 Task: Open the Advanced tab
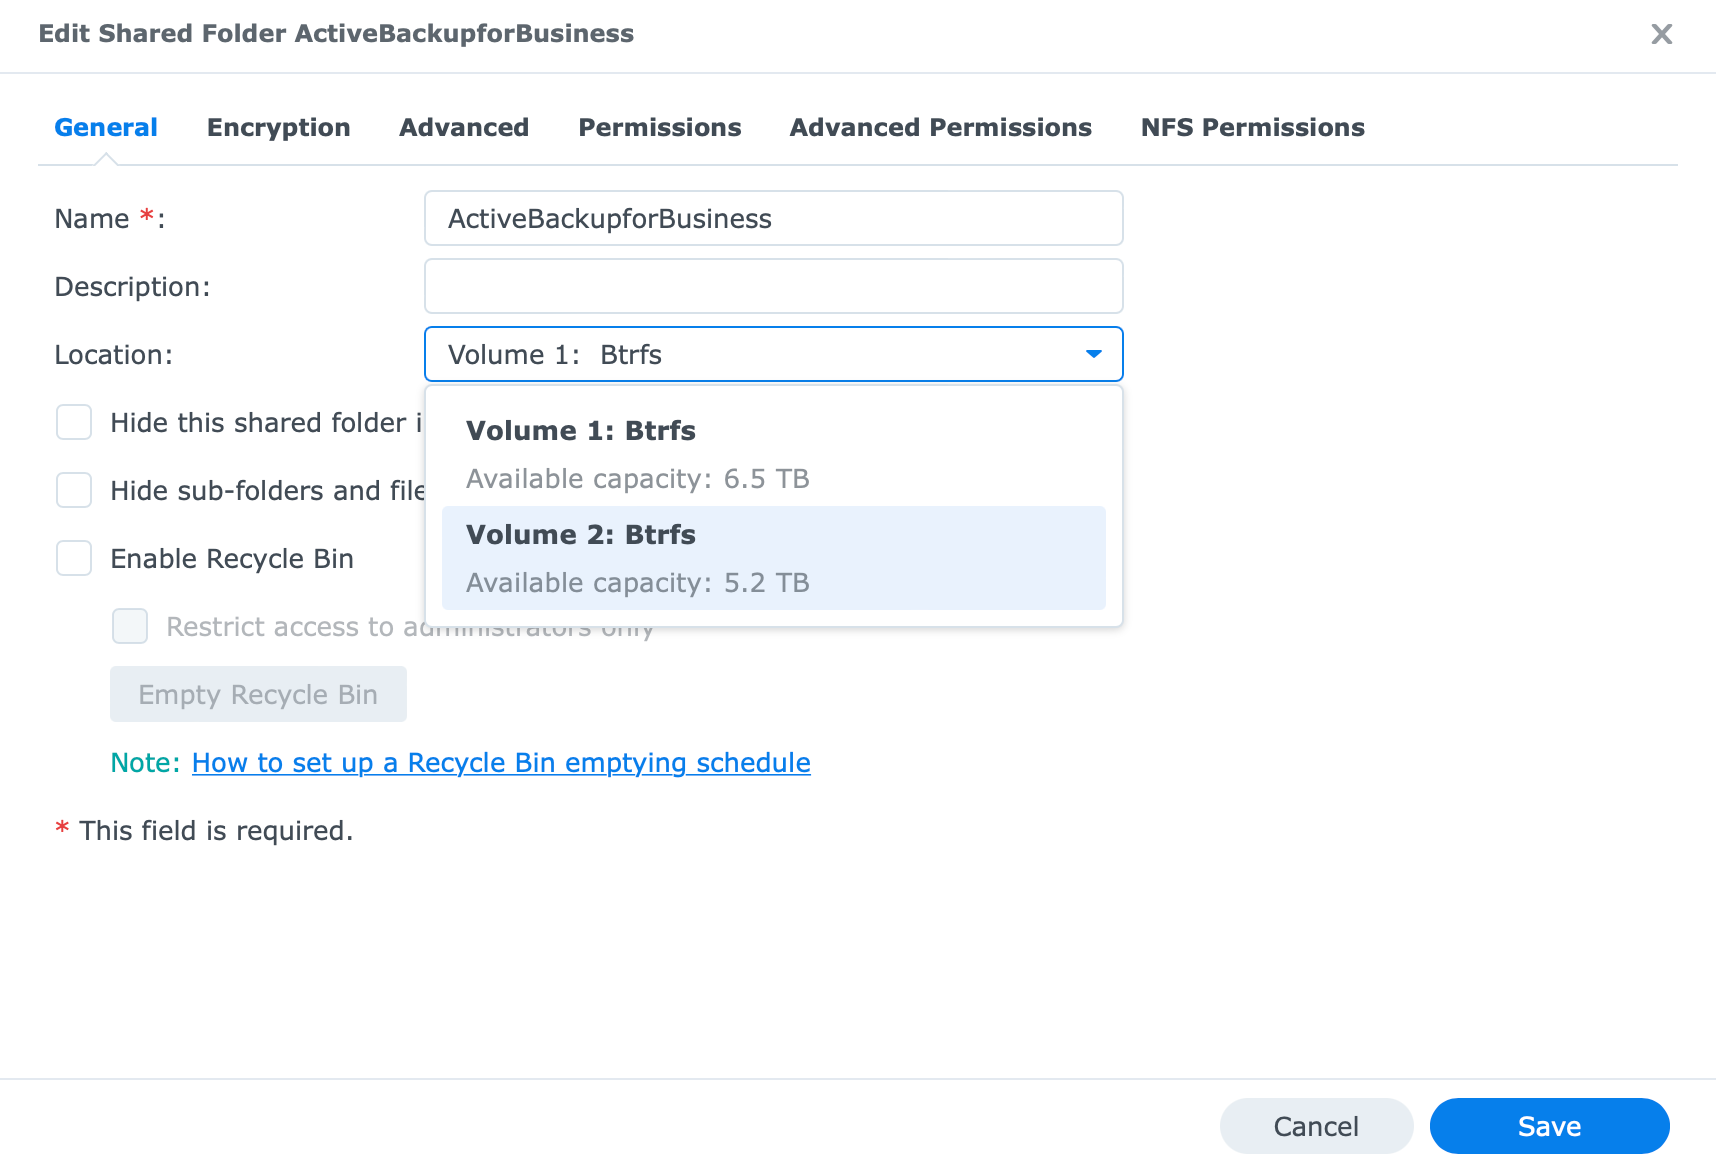coord(464,127)
